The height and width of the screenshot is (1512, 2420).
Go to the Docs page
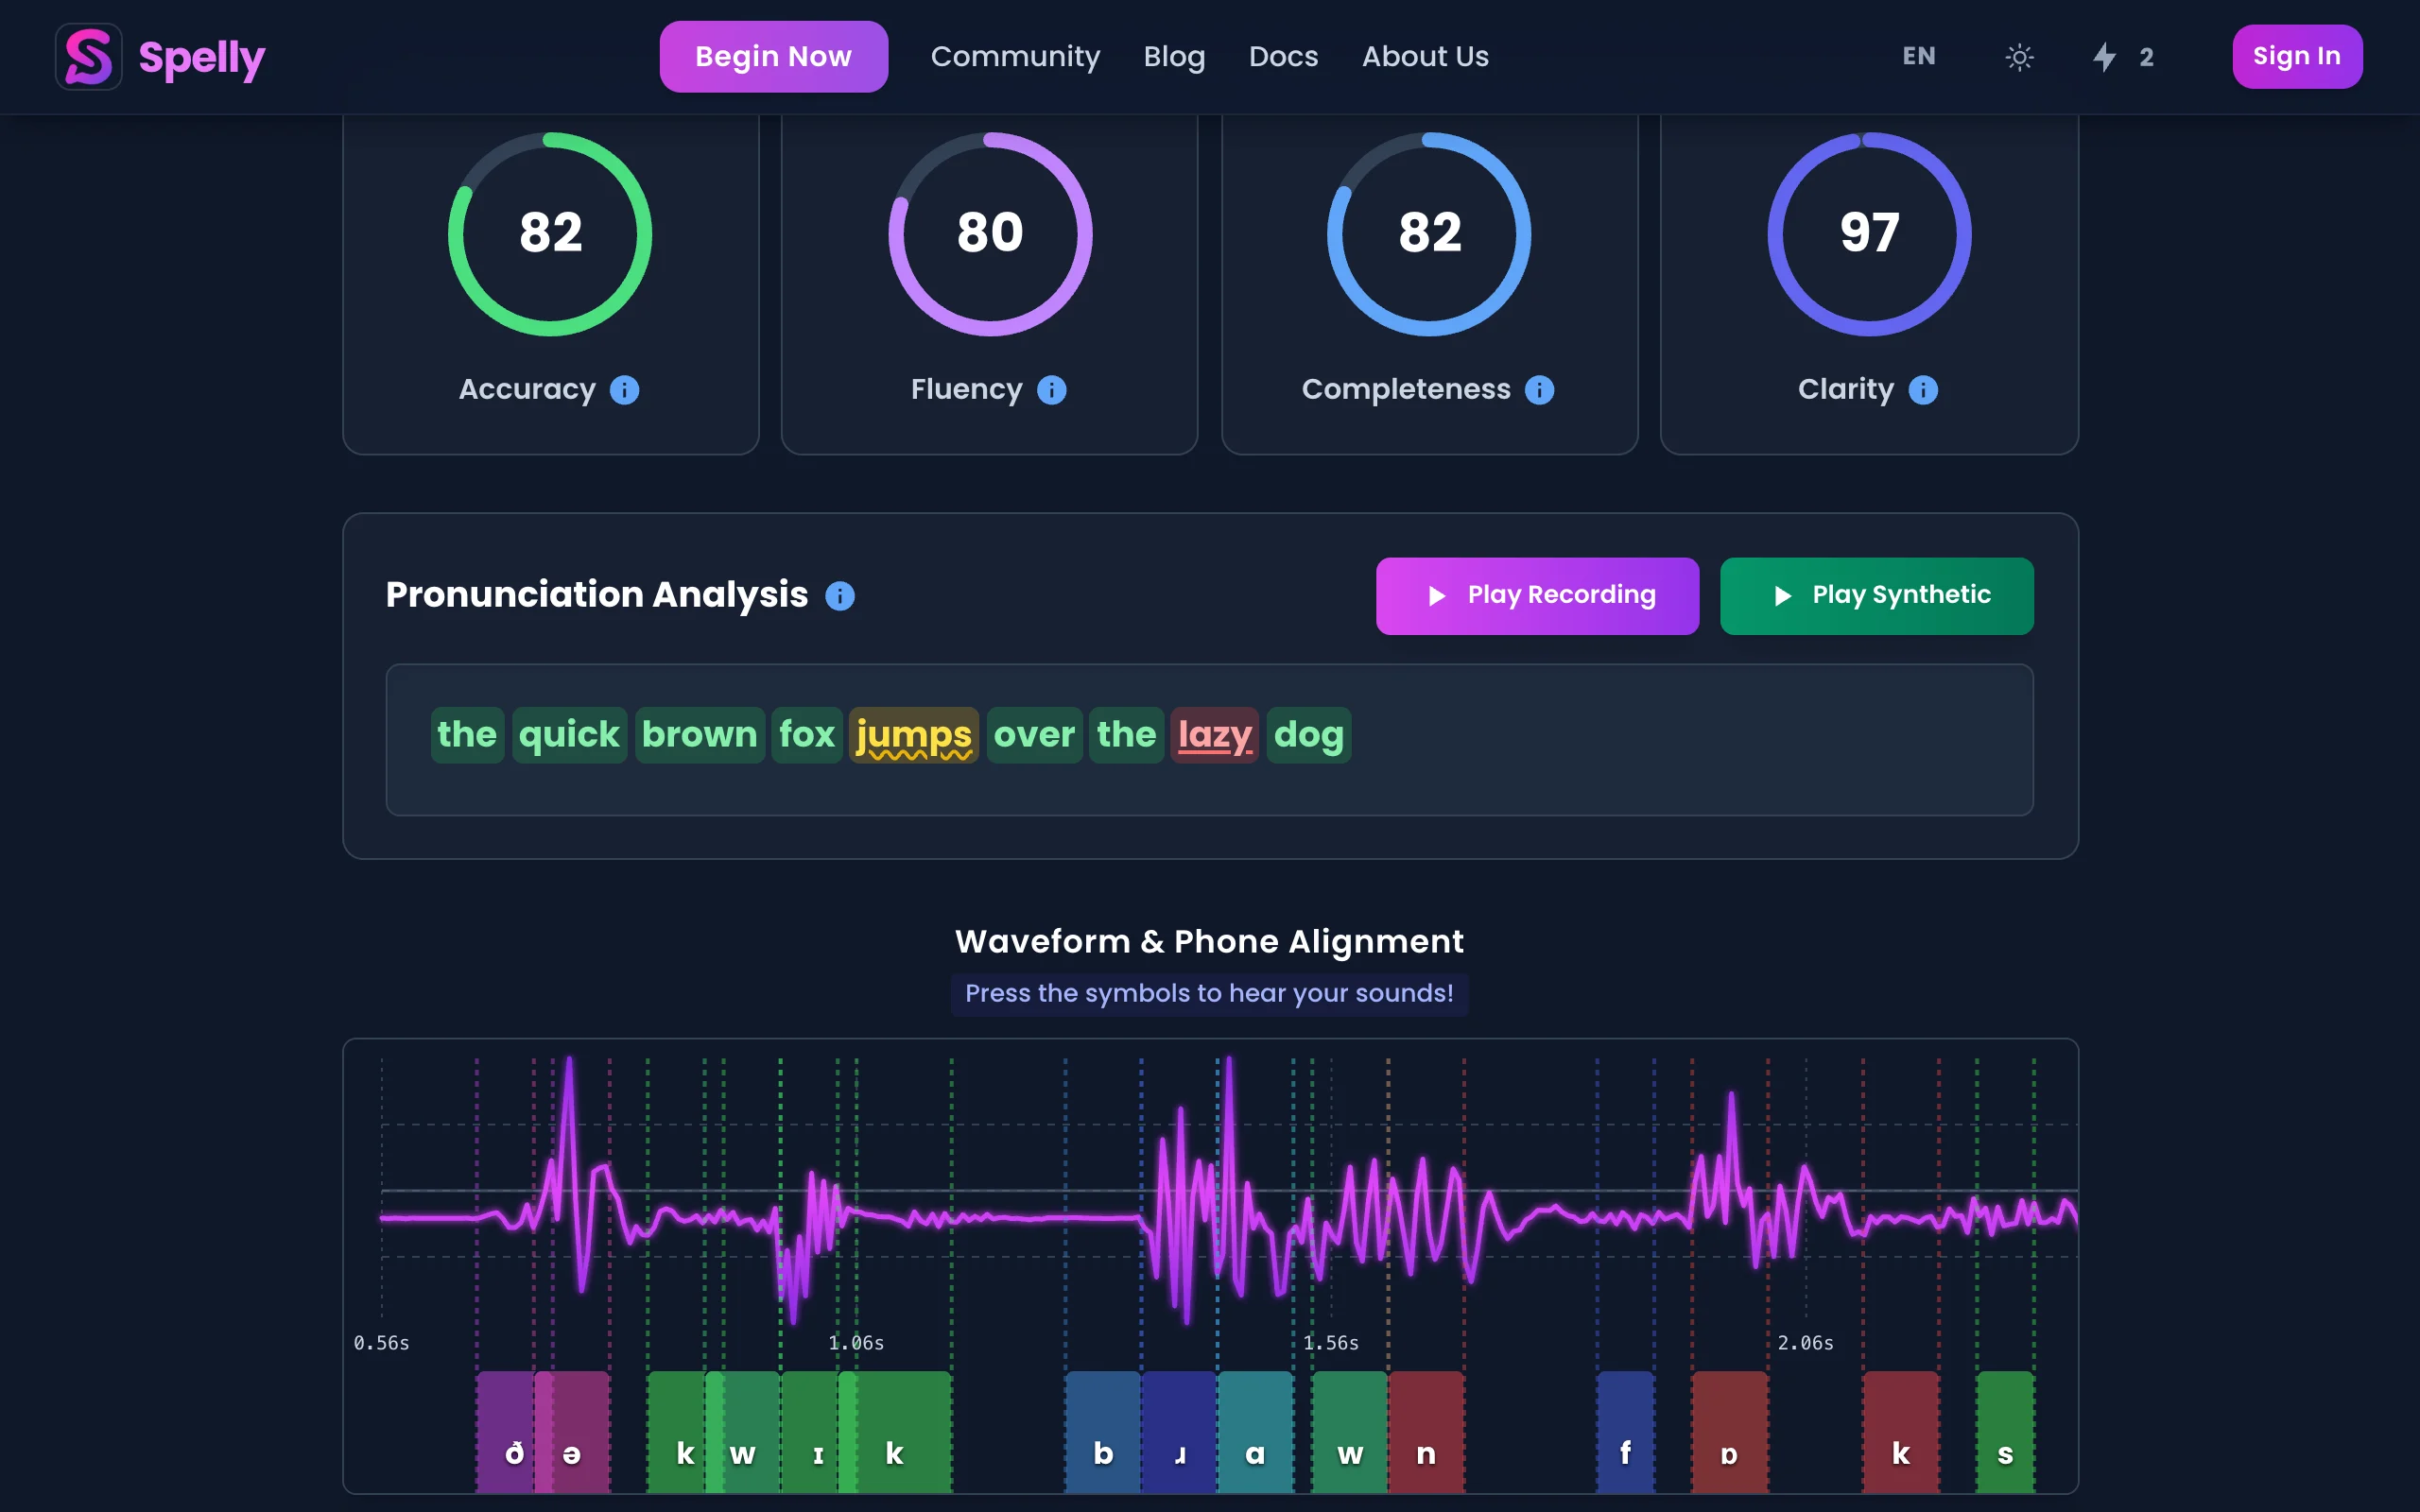[x=1283, y=57]
